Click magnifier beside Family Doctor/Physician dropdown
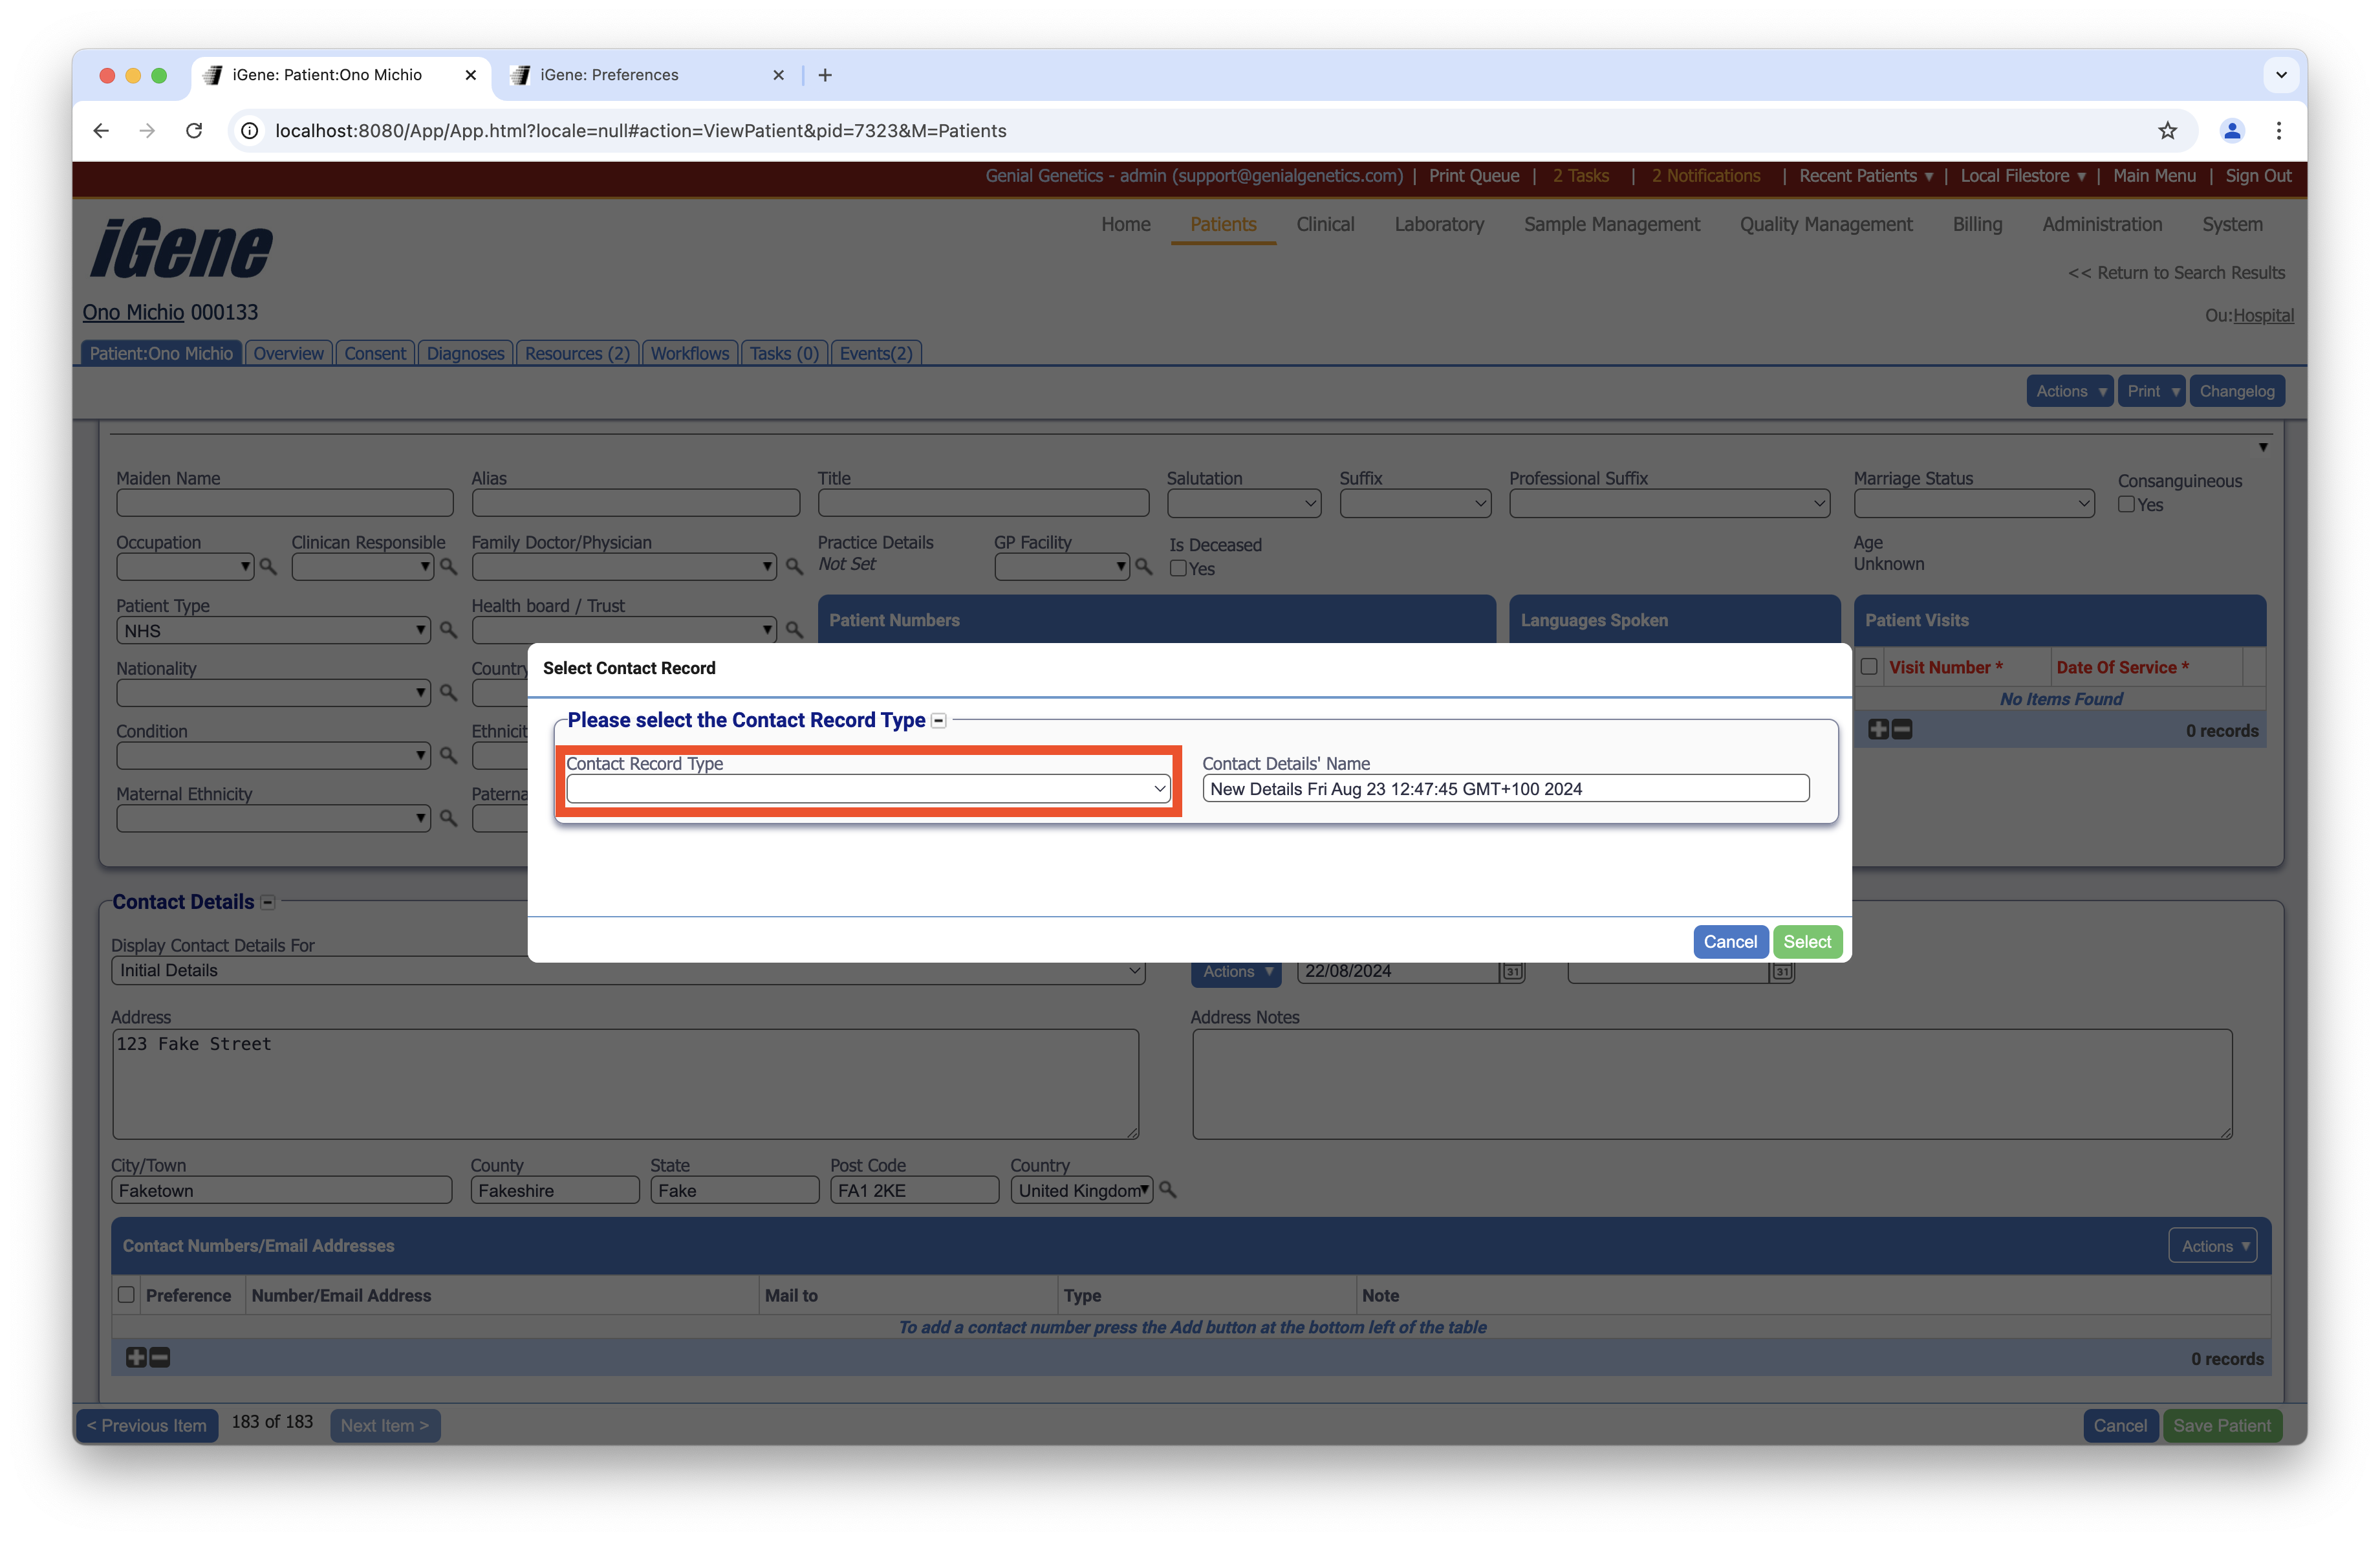2380x1541 pixels. tap(795, 567)
